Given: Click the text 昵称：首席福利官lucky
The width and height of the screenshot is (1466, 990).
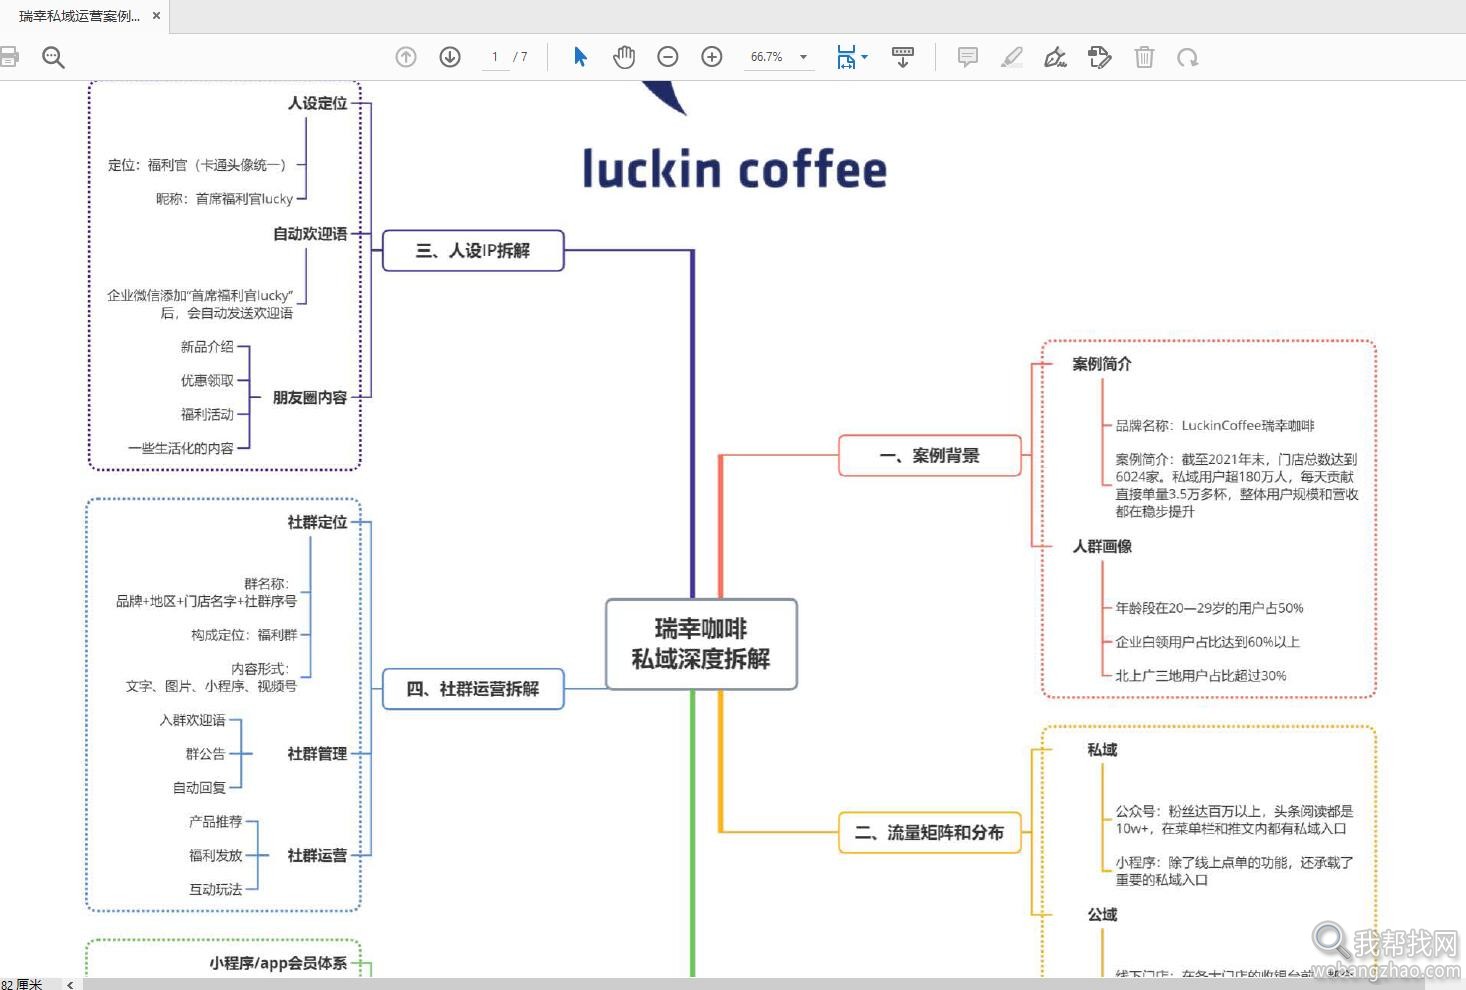Looking at the screenshot, I should 225,199.
